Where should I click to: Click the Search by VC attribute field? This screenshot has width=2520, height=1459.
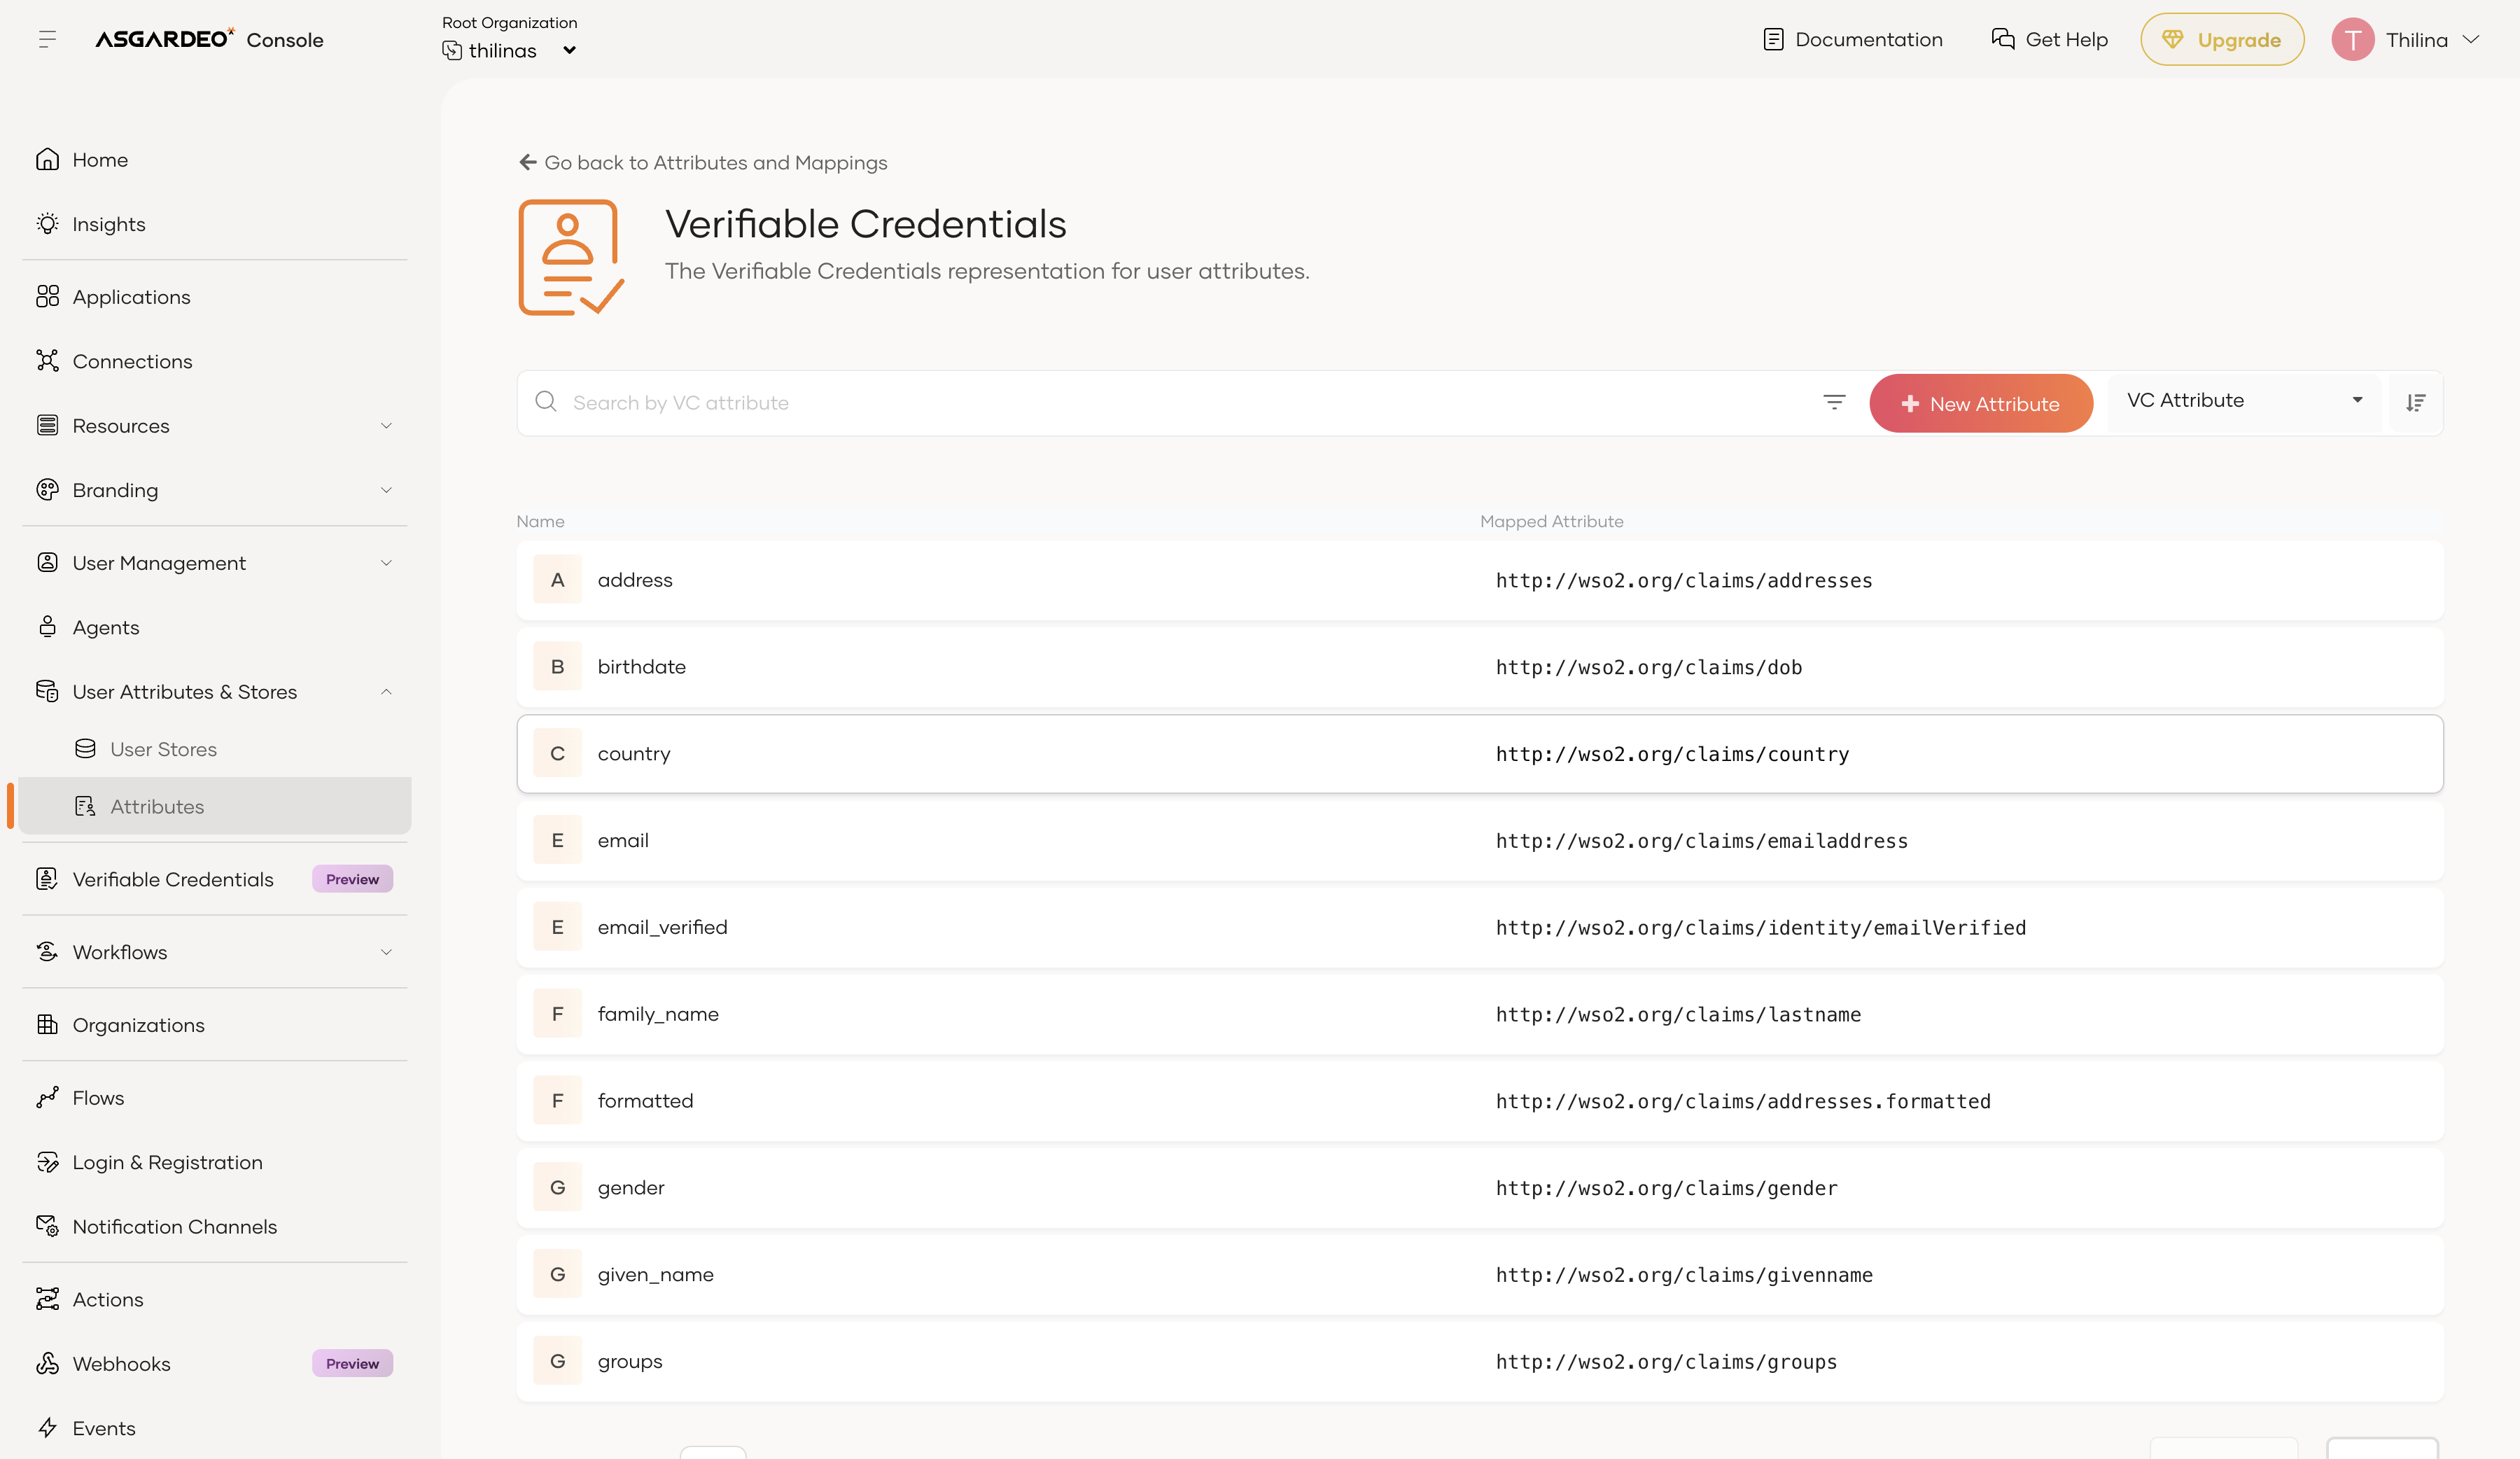pyautogui.click(x=1180, y=403)
